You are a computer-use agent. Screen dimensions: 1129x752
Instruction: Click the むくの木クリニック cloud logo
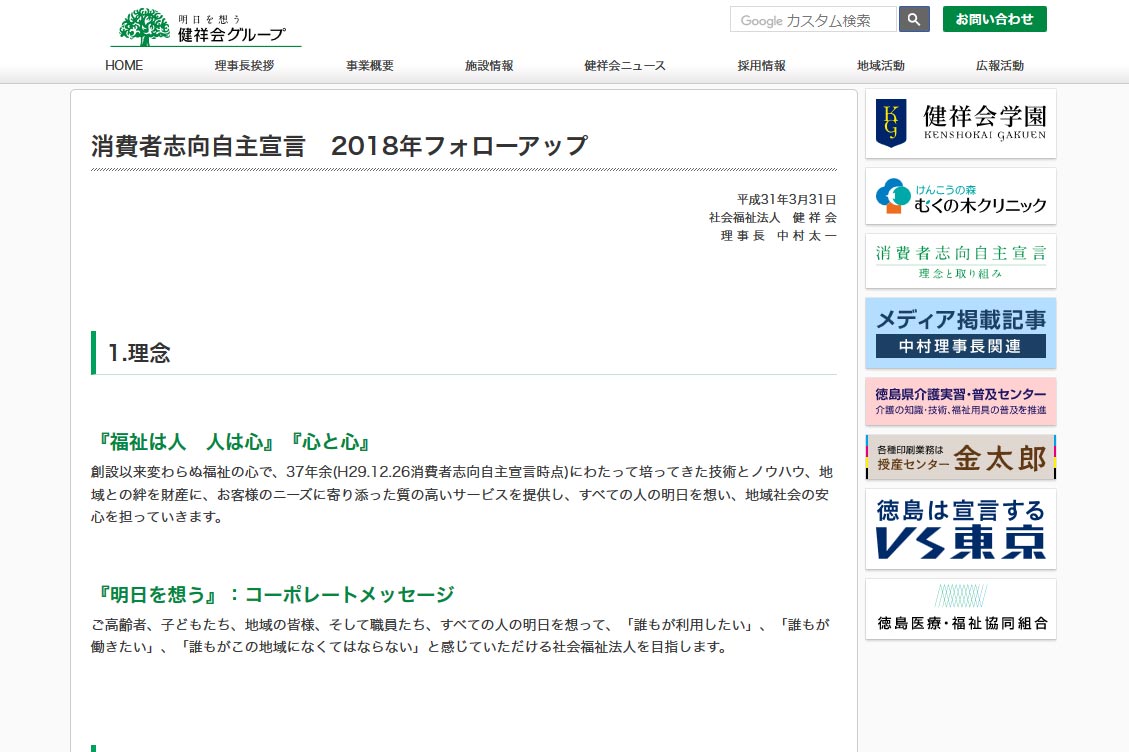coord(893,196)
